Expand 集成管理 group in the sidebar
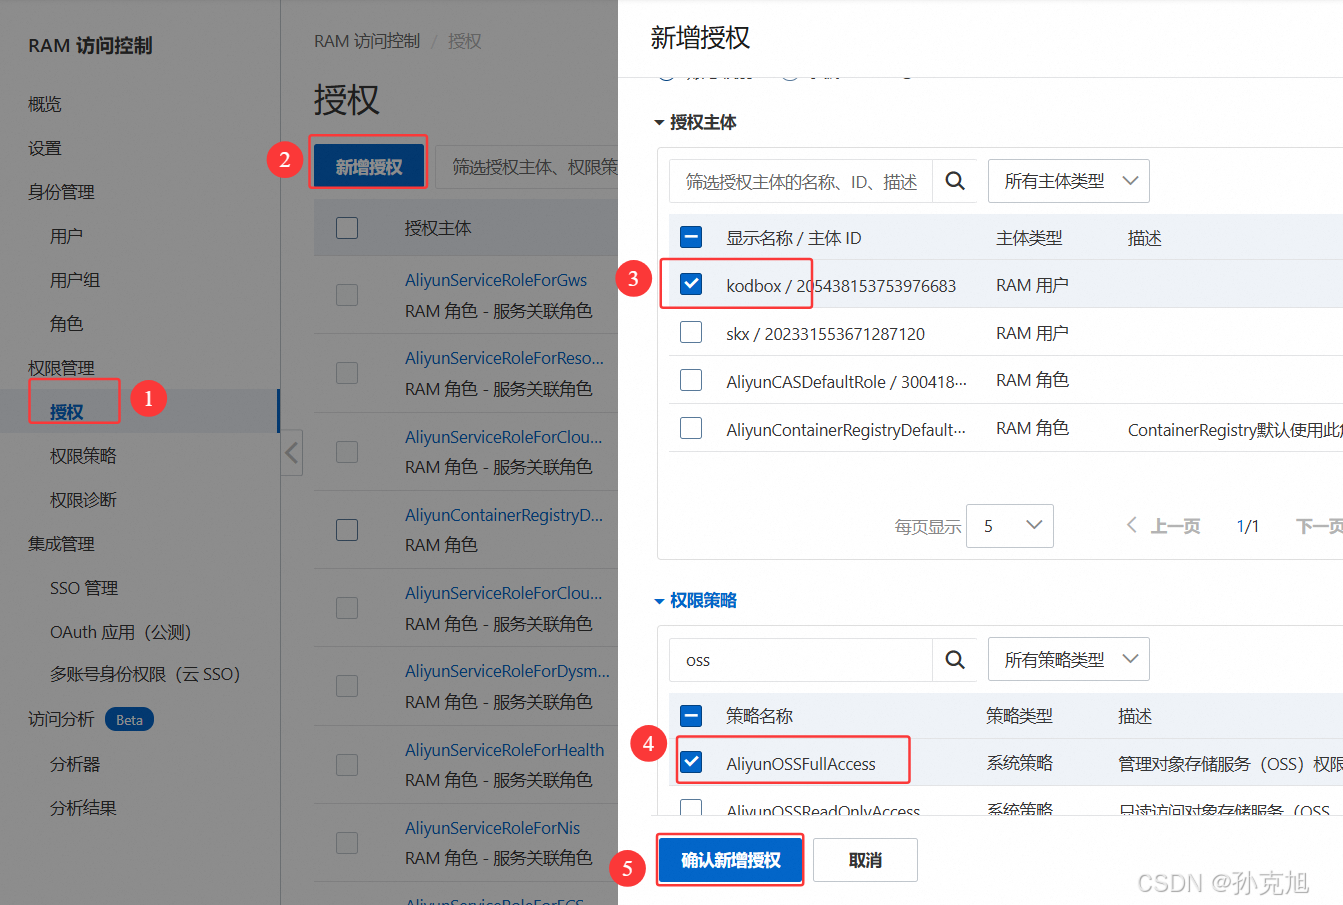1343x905 pixels. (61, 544)
